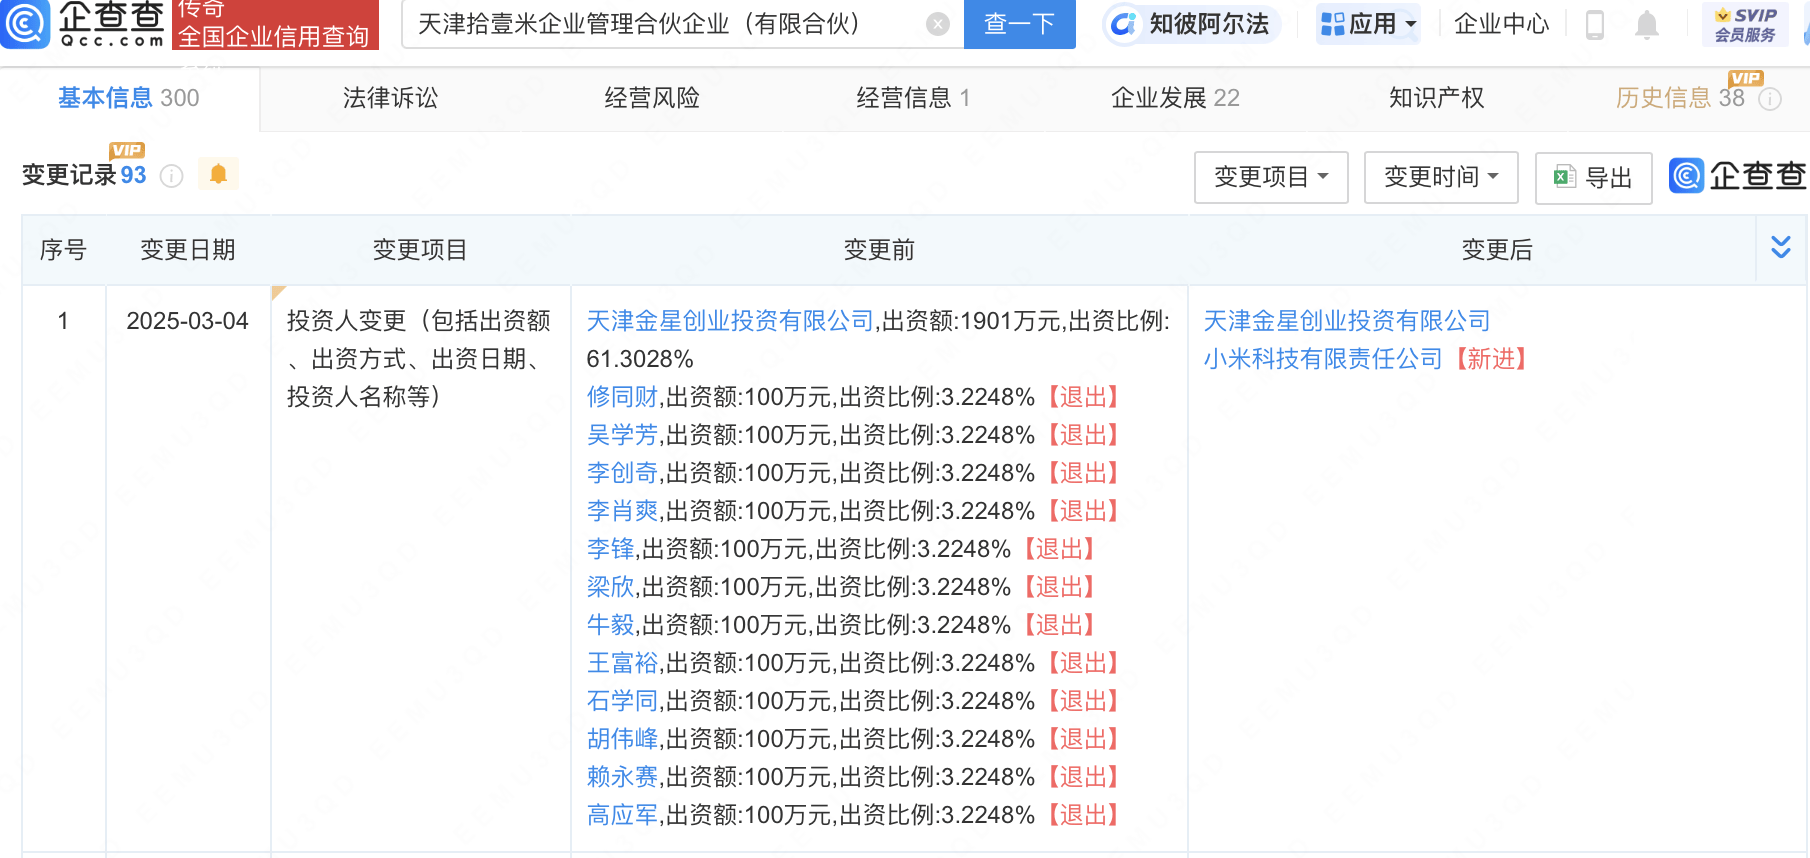Click the 应用 grid icon
The width and height of the screenshot is (1810, 858).
1332,24
